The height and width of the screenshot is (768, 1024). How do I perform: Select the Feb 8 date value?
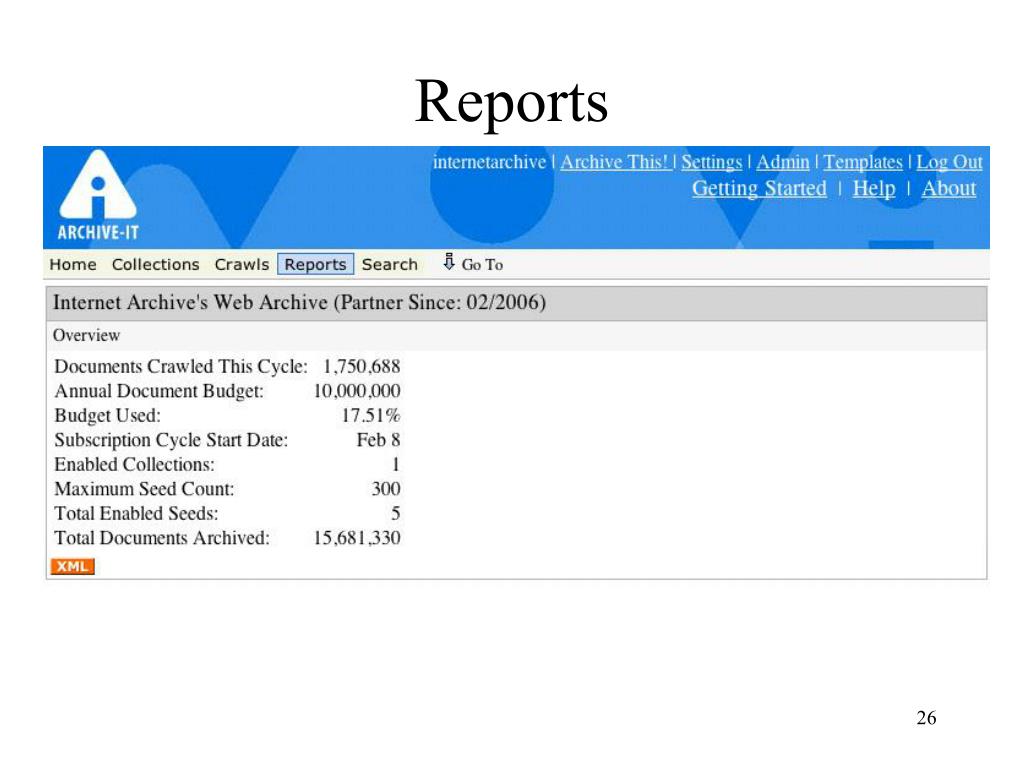pyautogui.click(x=378, y=440)
